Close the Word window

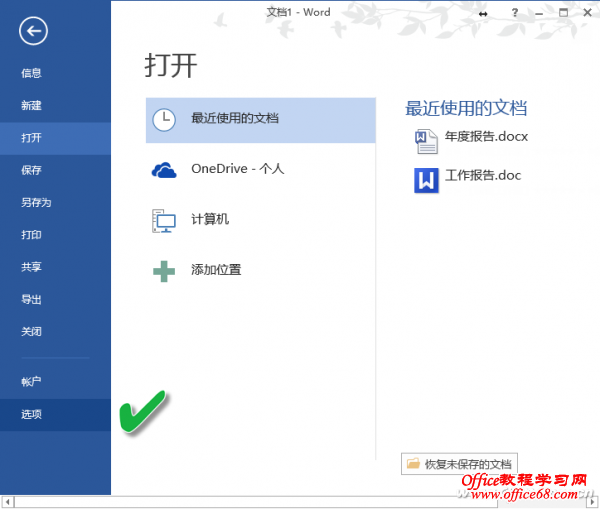pyautogui.click(x=587, y=13)
